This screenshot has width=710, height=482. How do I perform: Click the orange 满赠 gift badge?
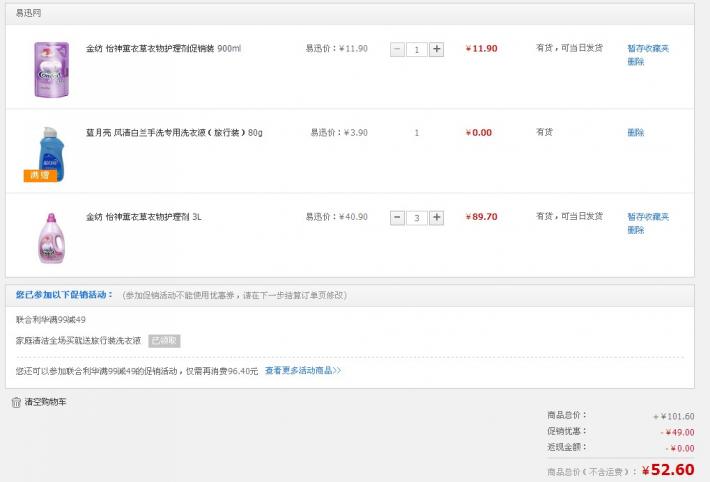click(x=40, y=176)
